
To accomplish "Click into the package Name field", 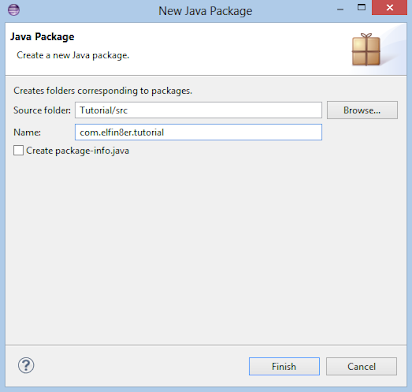I will coord(198,132).
